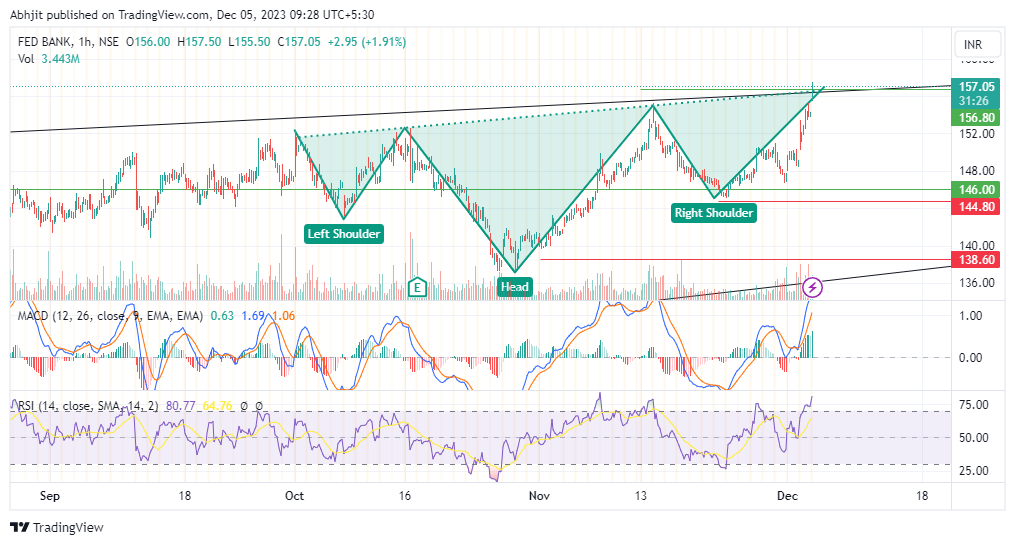The width and height of the screenshot is (1015, 545).
Task: Click the RSI value 80.77
Action: tap(181, 406)
